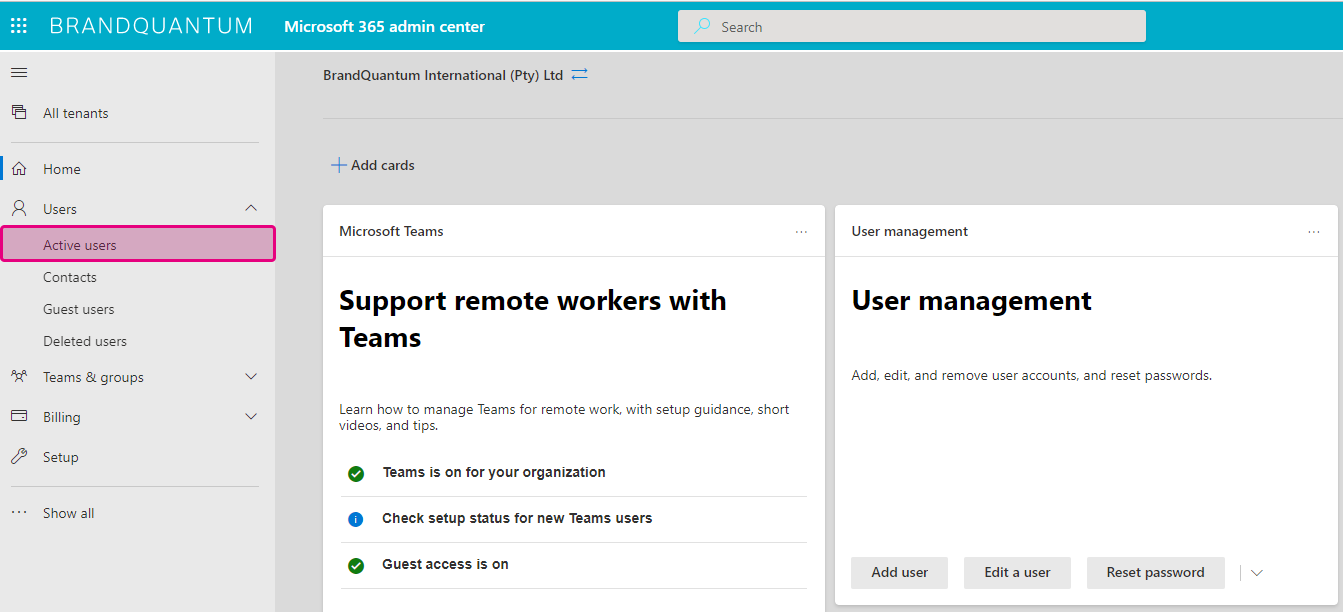Click the Microsoft Teams card title
Screen dimensions: 1343x612
pyautogui.click(x=391, y=231)
